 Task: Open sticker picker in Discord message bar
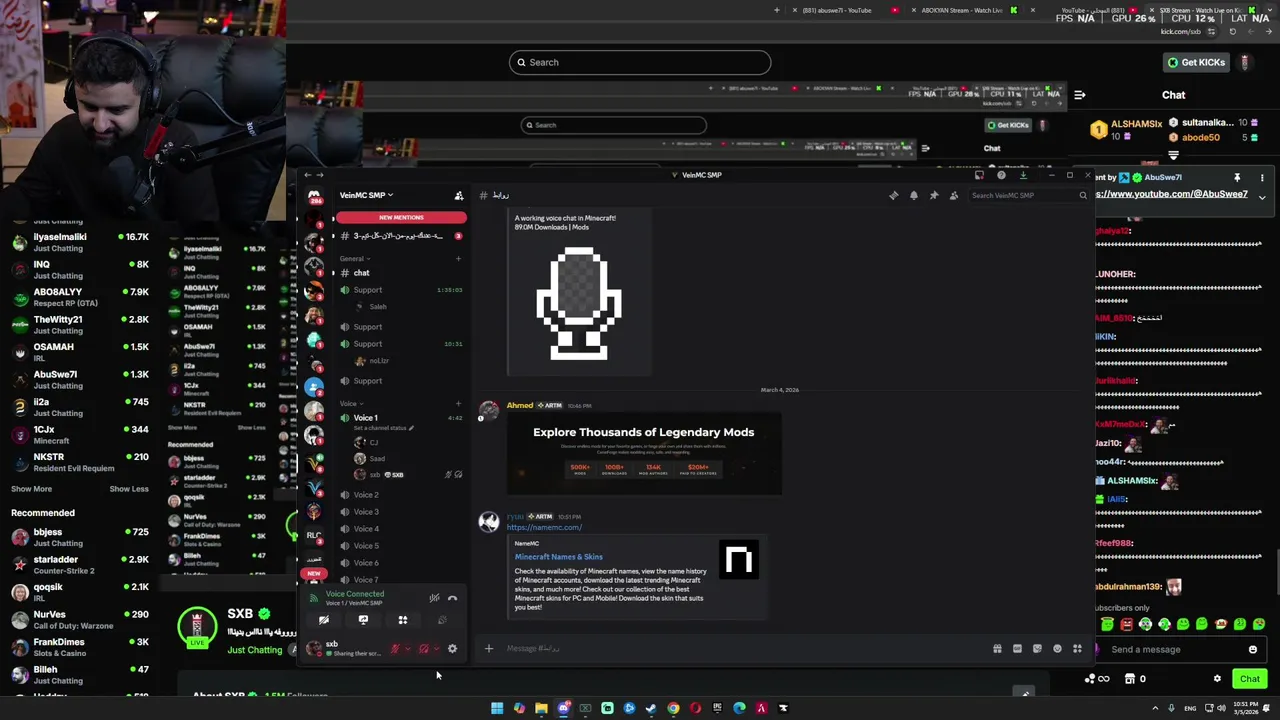[x=1037, y=649]
